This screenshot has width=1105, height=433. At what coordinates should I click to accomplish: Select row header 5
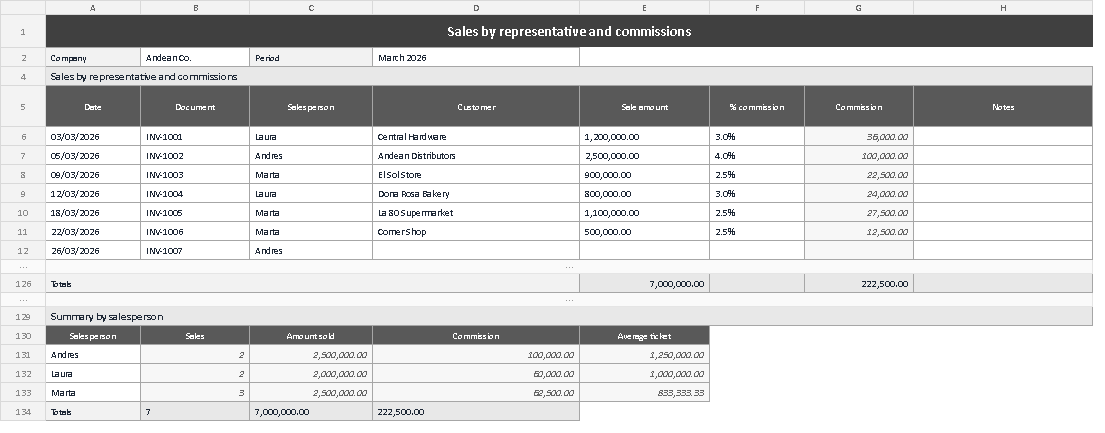pos(23,106)
